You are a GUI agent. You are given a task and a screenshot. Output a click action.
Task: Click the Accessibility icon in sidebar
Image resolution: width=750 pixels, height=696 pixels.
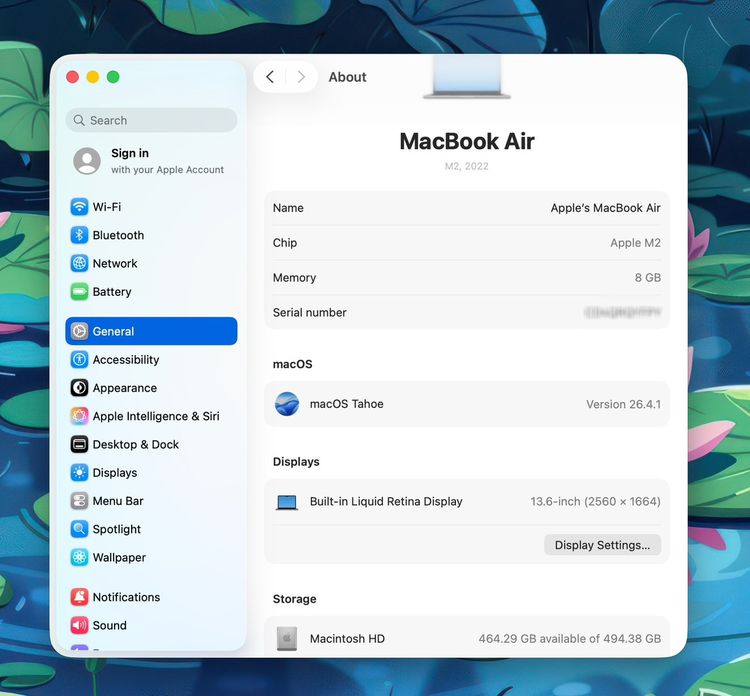[79, 359]
